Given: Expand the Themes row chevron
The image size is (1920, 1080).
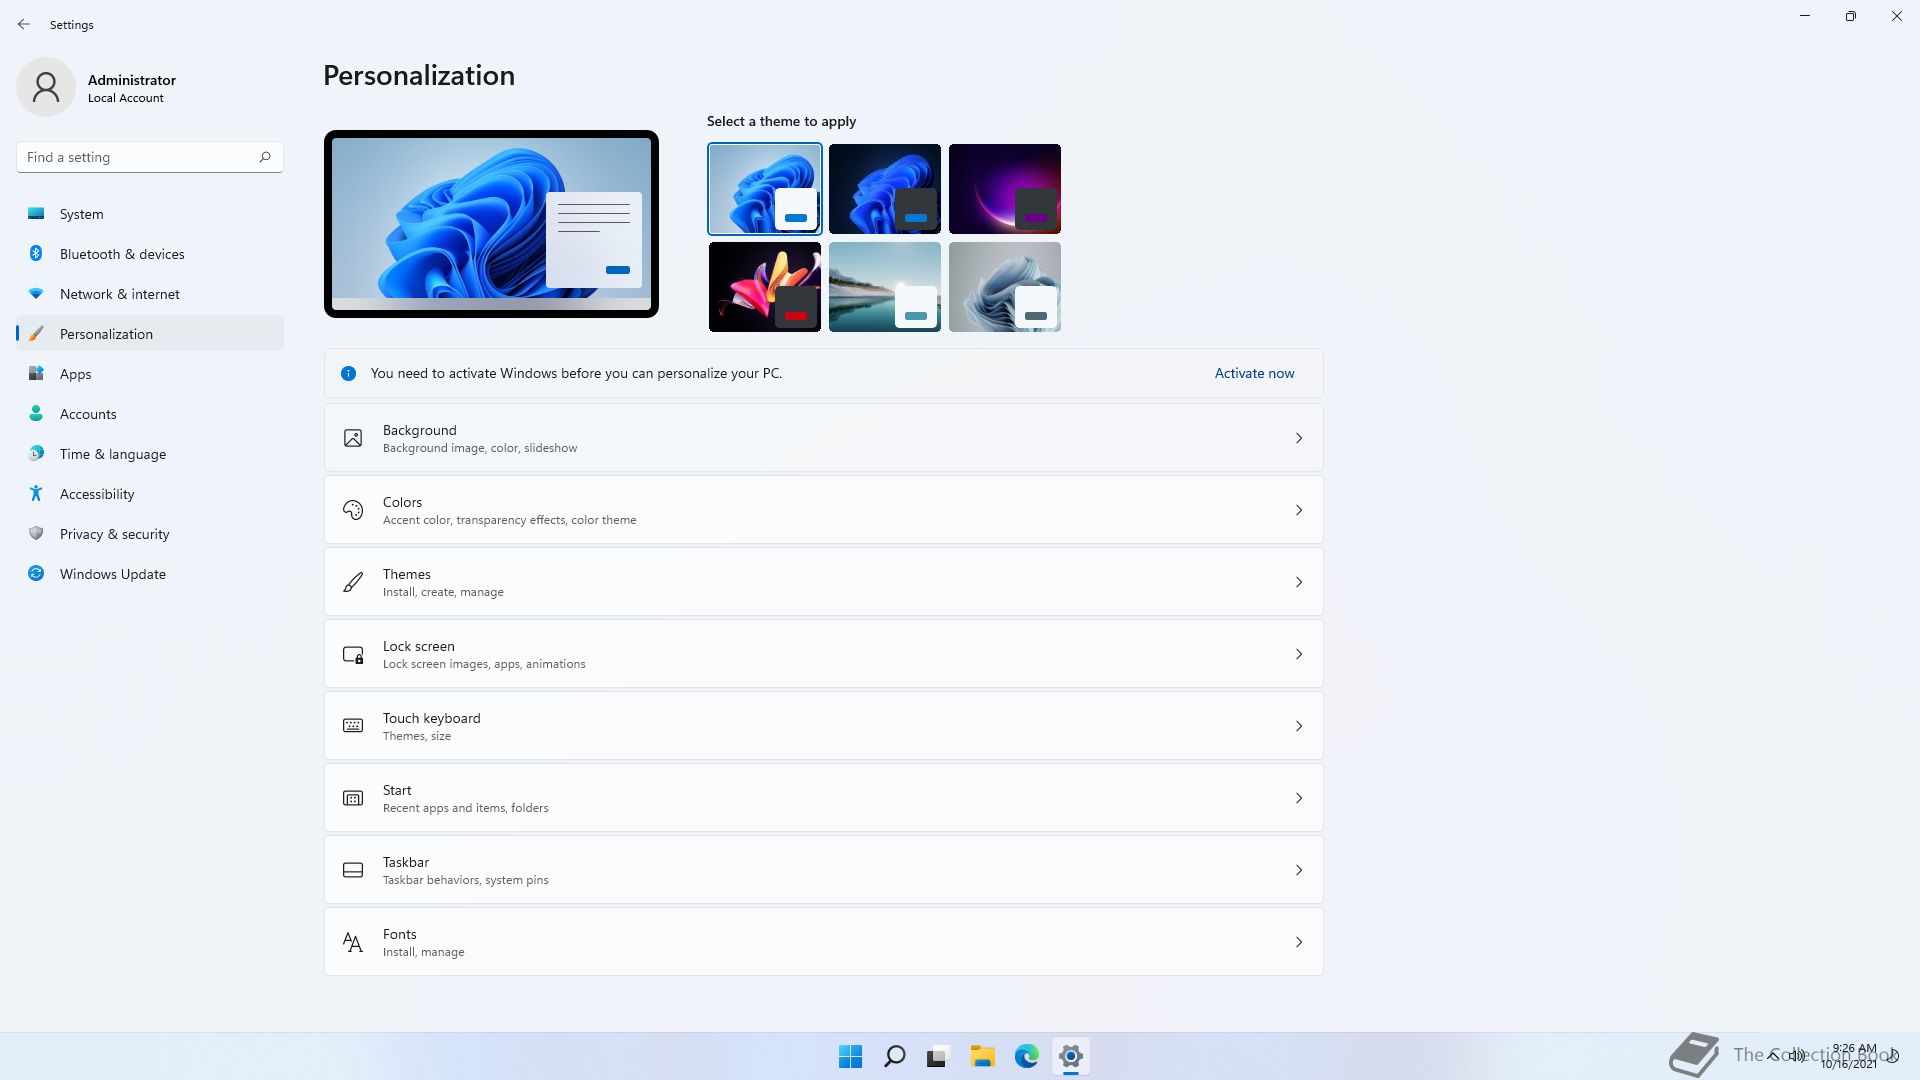Looking at the screenshot, I should [x=1299, y=582].
